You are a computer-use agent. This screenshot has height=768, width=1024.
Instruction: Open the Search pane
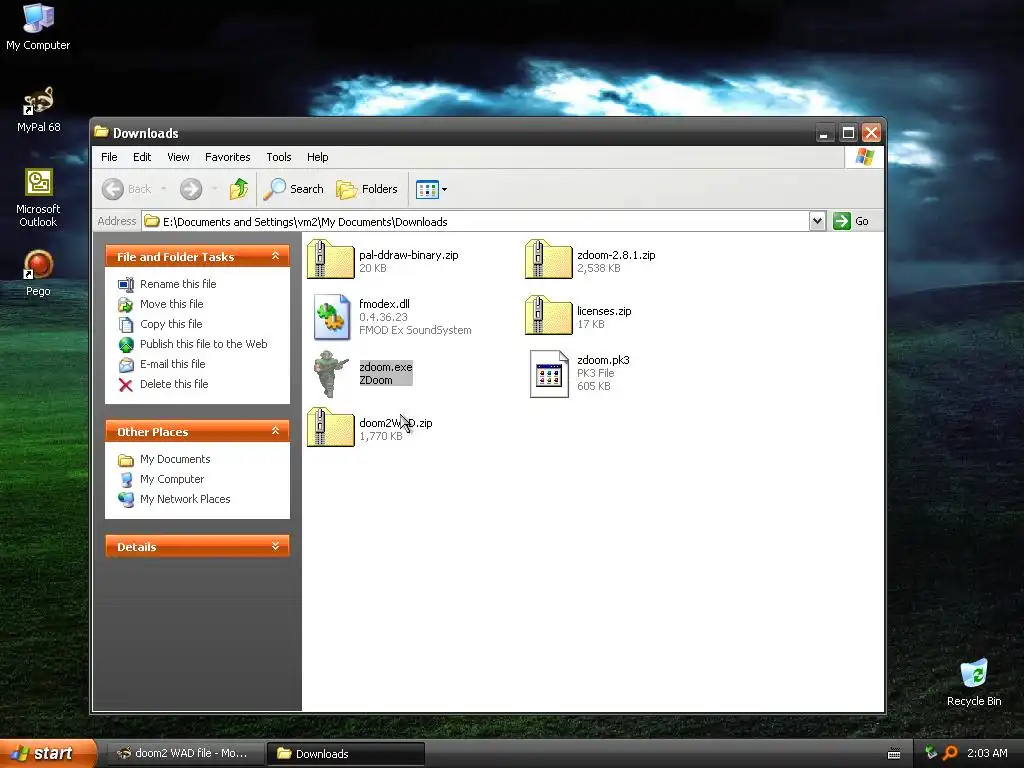click(x=293, y=189)
